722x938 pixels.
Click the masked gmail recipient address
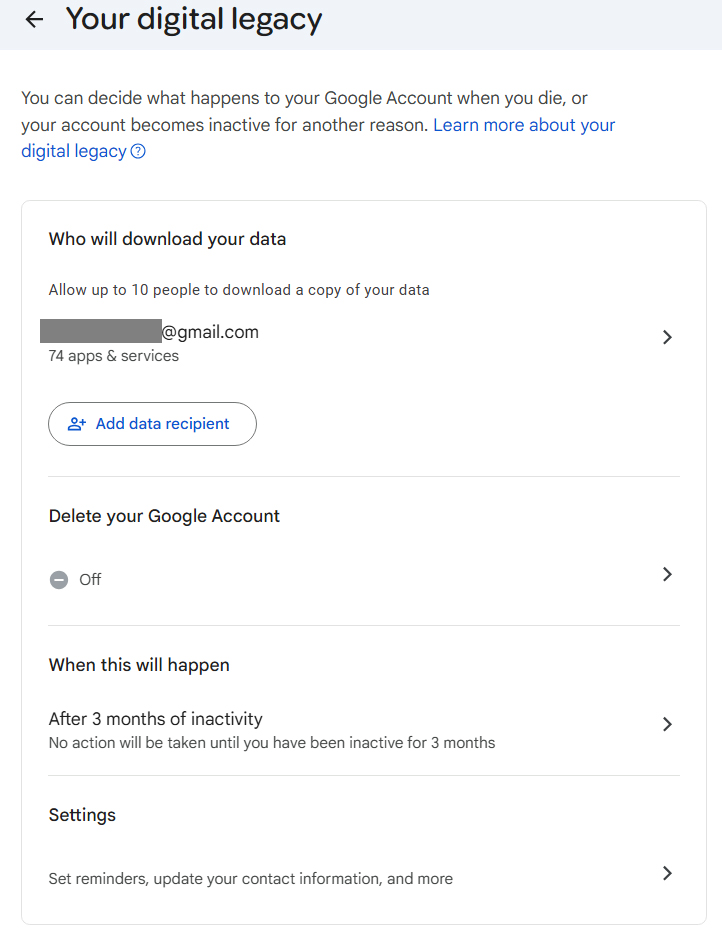coord(150,331)
